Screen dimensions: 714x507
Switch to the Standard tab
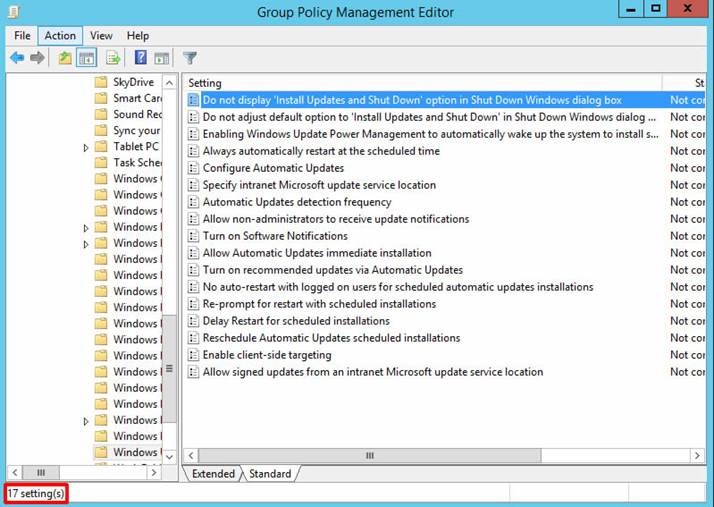click(270, 474)
